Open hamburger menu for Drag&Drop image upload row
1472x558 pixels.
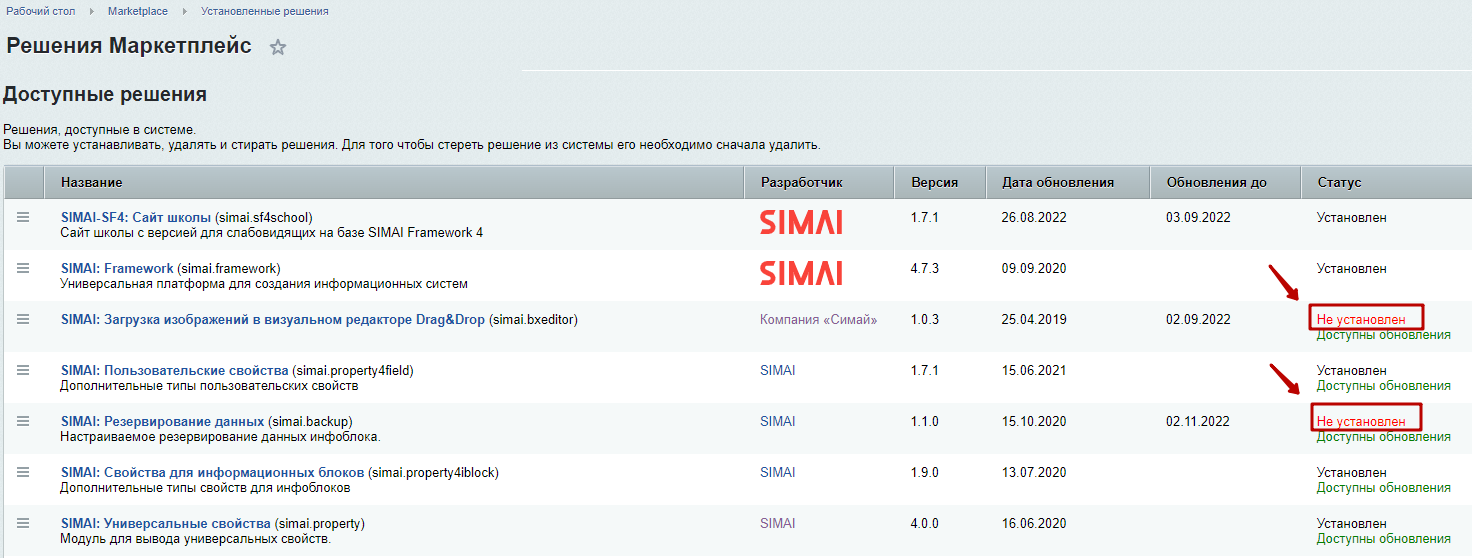[23, 319]
